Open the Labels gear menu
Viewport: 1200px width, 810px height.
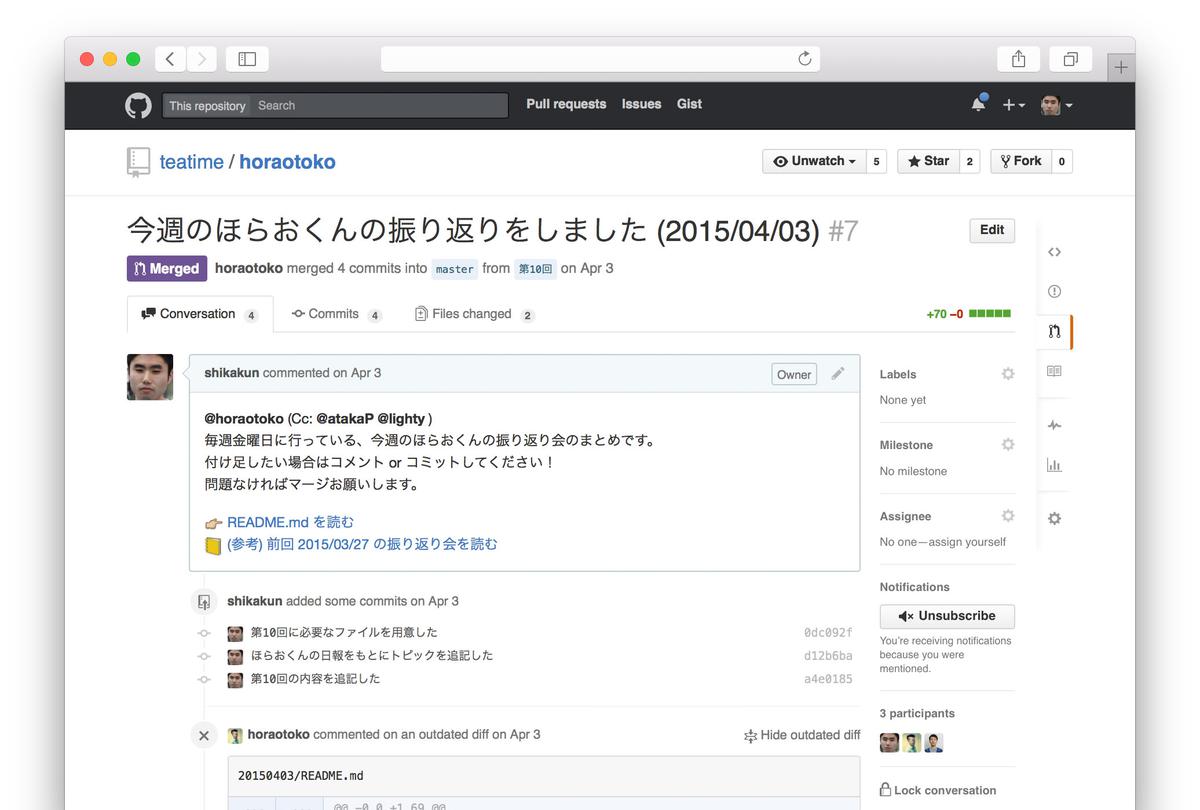pyautogui.click(x=1007, y=374)
